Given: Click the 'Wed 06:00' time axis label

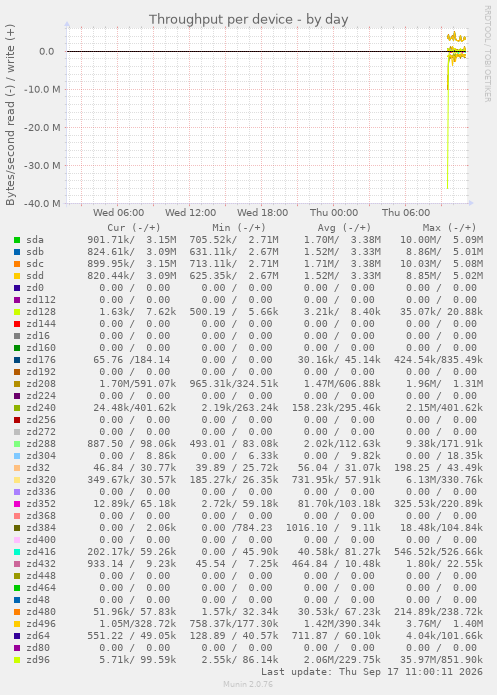Looking at the screenshot, I should [x=118, y=213].
